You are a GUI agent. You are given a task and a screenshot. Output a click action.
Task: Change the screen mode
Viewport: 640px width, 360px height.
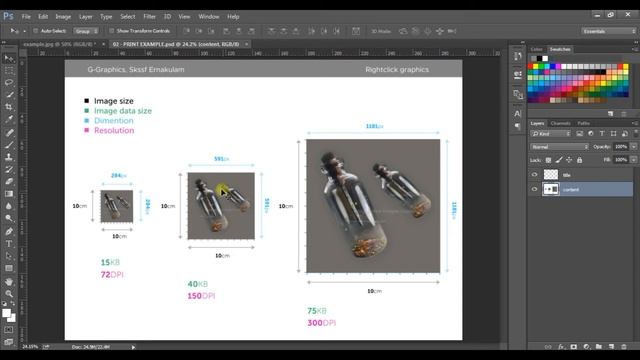click(9, 342)
